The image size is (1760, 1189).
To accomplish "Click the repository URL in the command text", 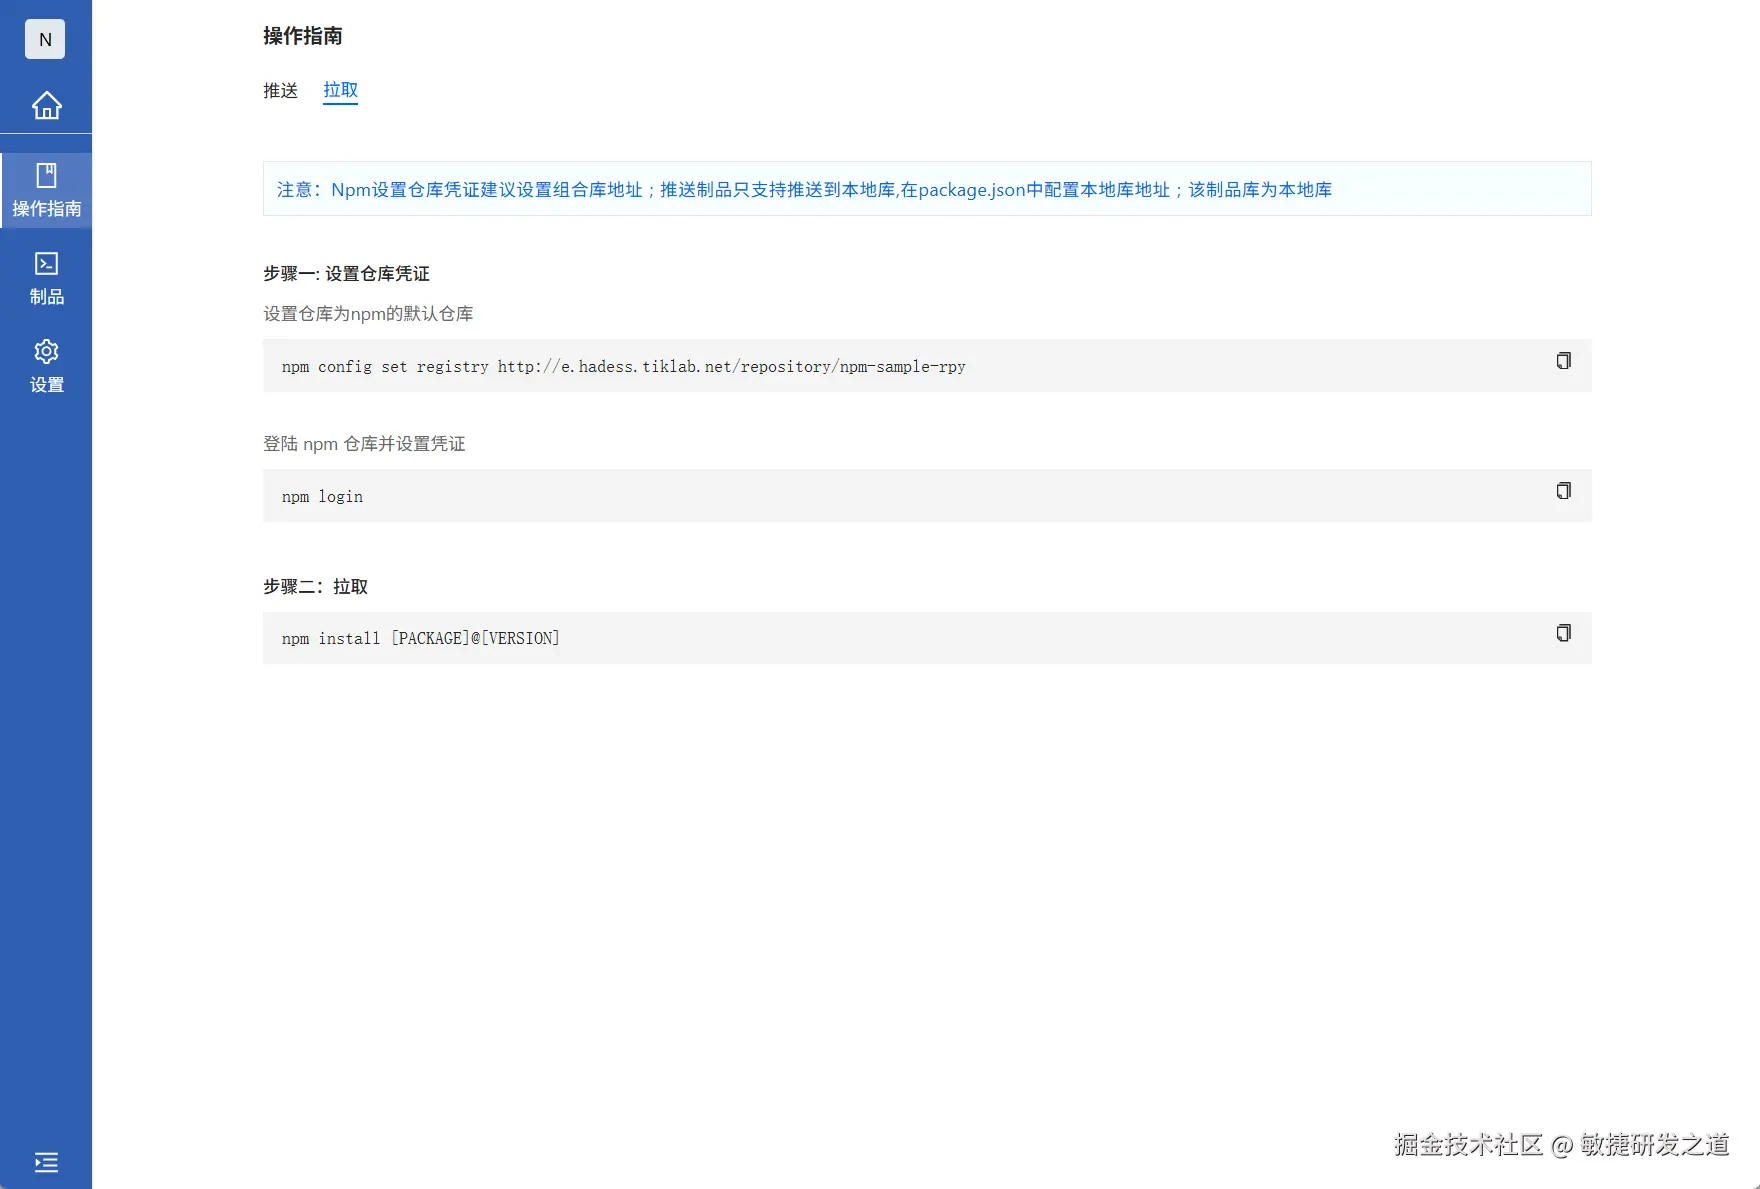I will click(731, 366).
